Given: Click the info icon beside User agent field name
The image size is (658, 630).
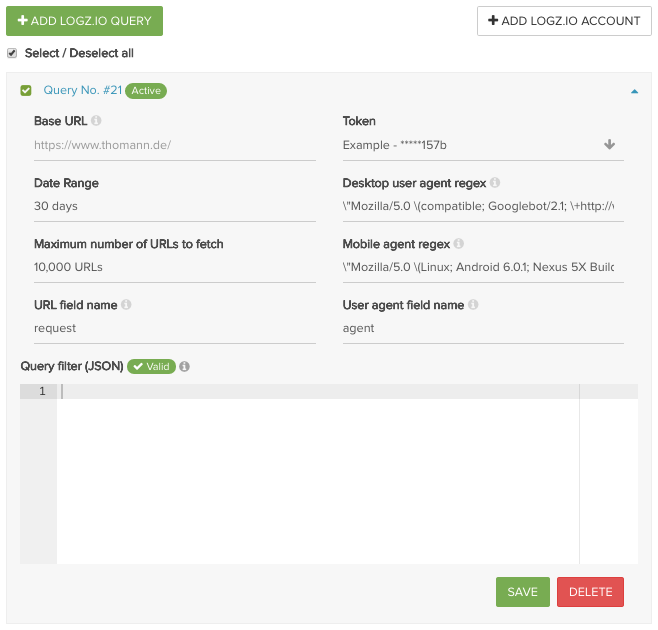Looking at the screenshot, I should (473, 305).
